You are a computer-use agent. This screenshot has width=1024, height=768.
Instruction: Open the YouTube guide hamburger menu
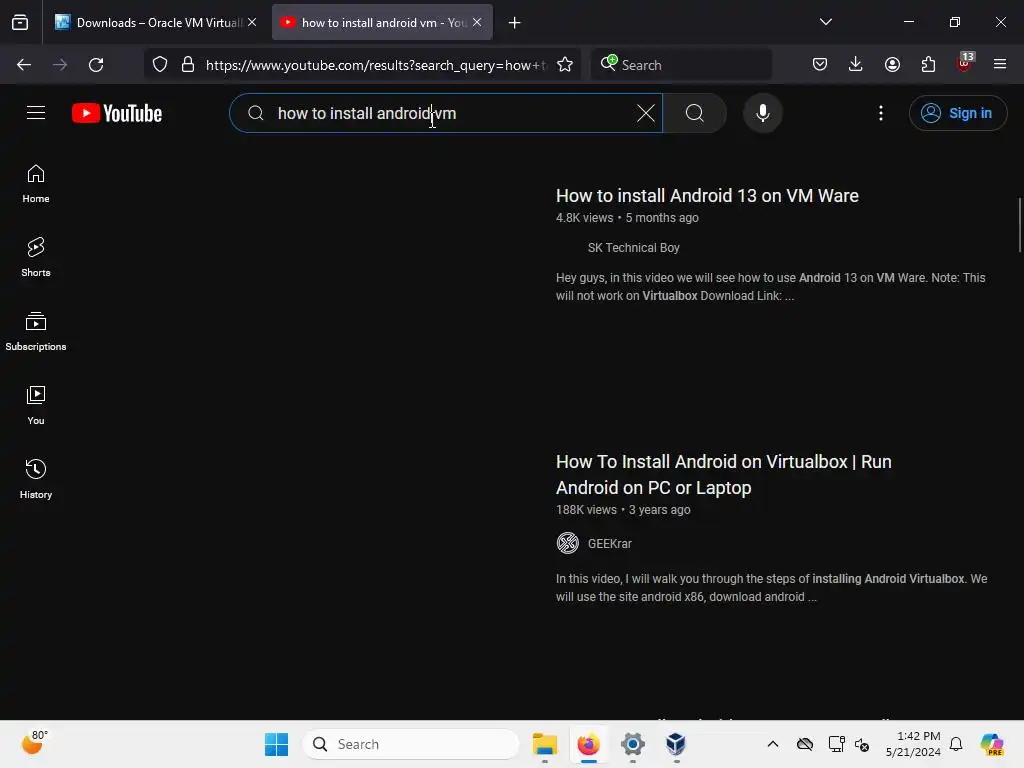pos(36,113)
